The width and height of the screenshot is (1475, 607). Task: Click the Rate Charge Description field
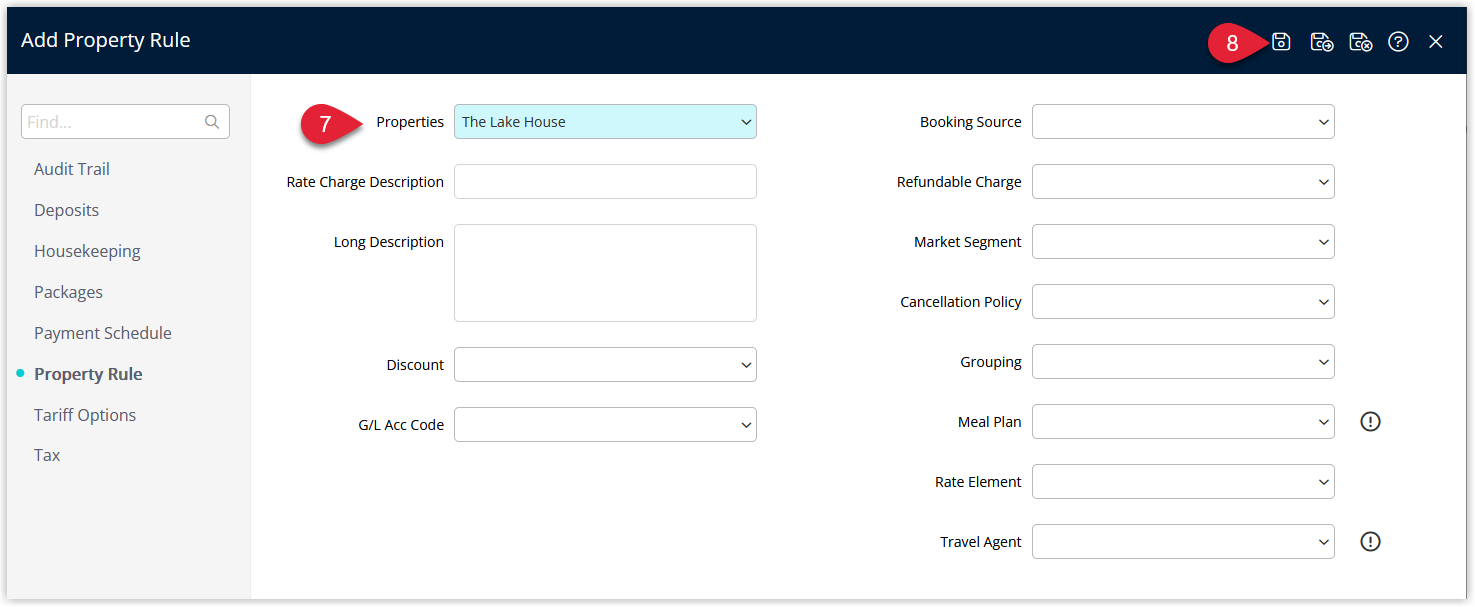(x=605, y=182)
